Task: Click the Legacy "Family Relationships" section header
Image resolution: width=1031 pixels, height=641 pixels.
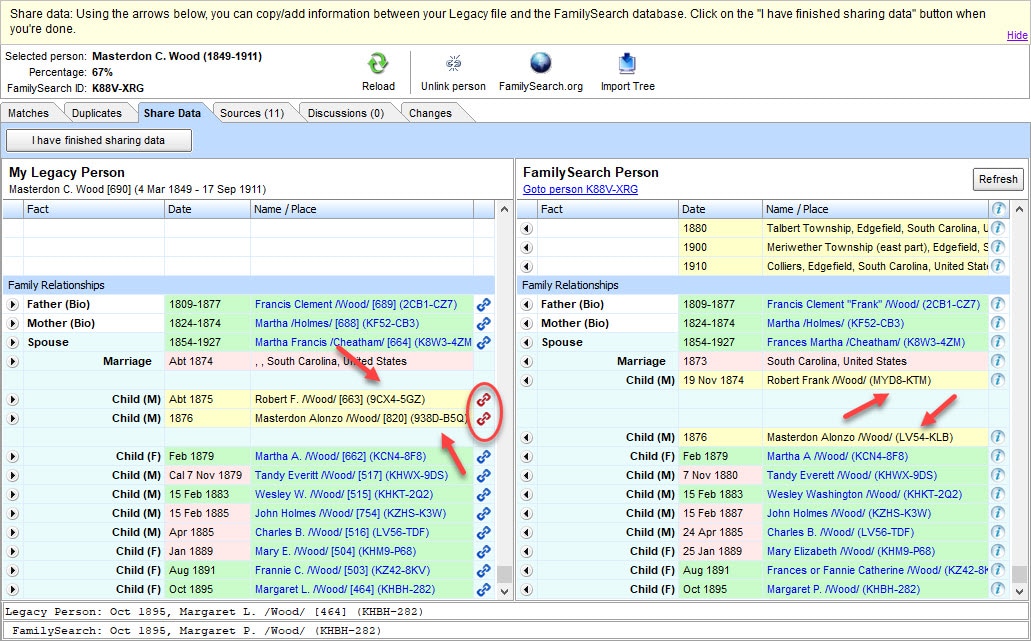Action: point(249,285)
